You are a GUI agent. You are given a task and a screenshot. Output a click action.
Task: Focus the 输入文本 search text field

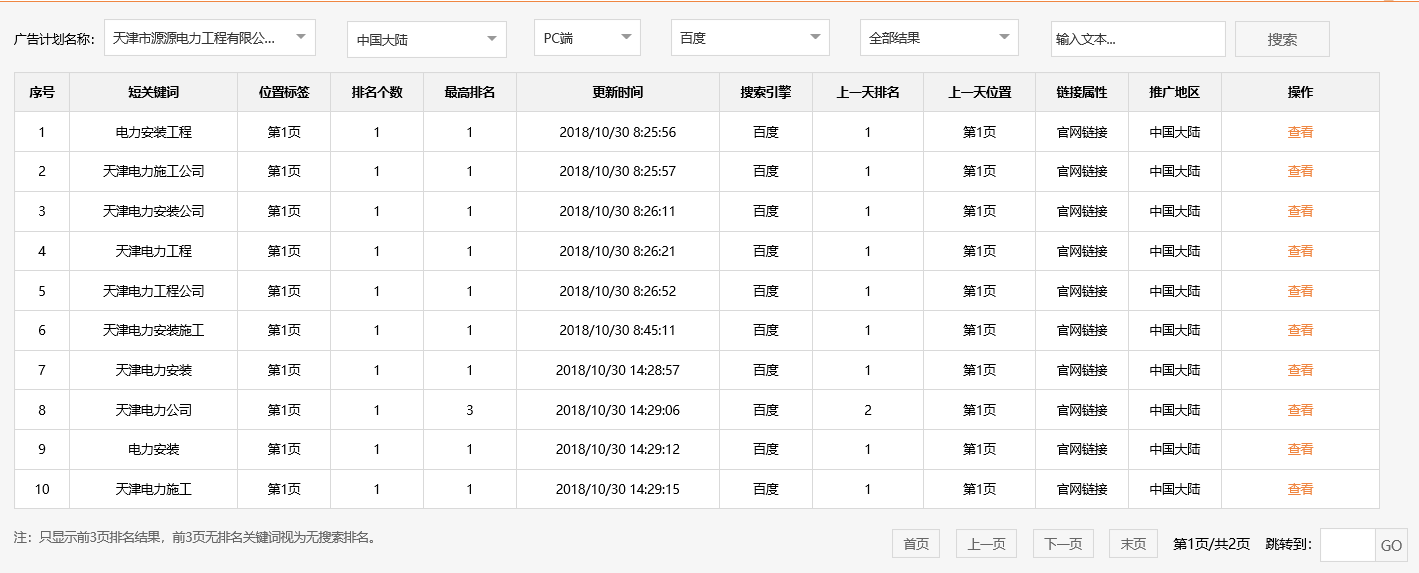click(1138, 39)
